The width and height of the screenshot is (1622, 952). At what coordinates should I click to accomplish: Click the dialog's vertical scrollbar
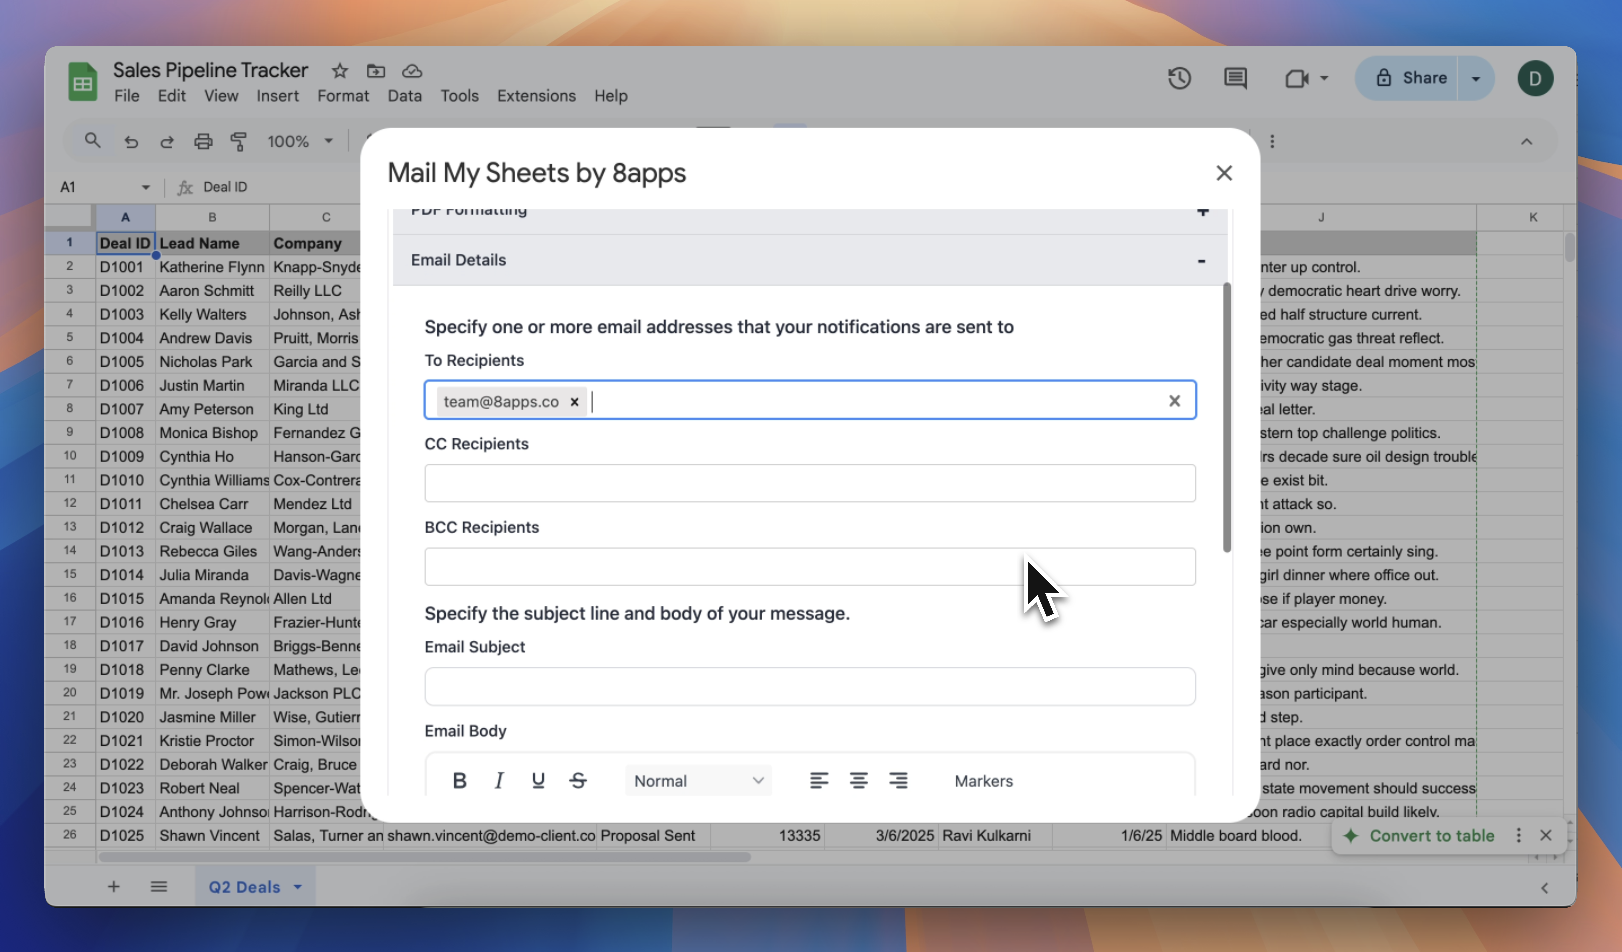[1227, 417]
